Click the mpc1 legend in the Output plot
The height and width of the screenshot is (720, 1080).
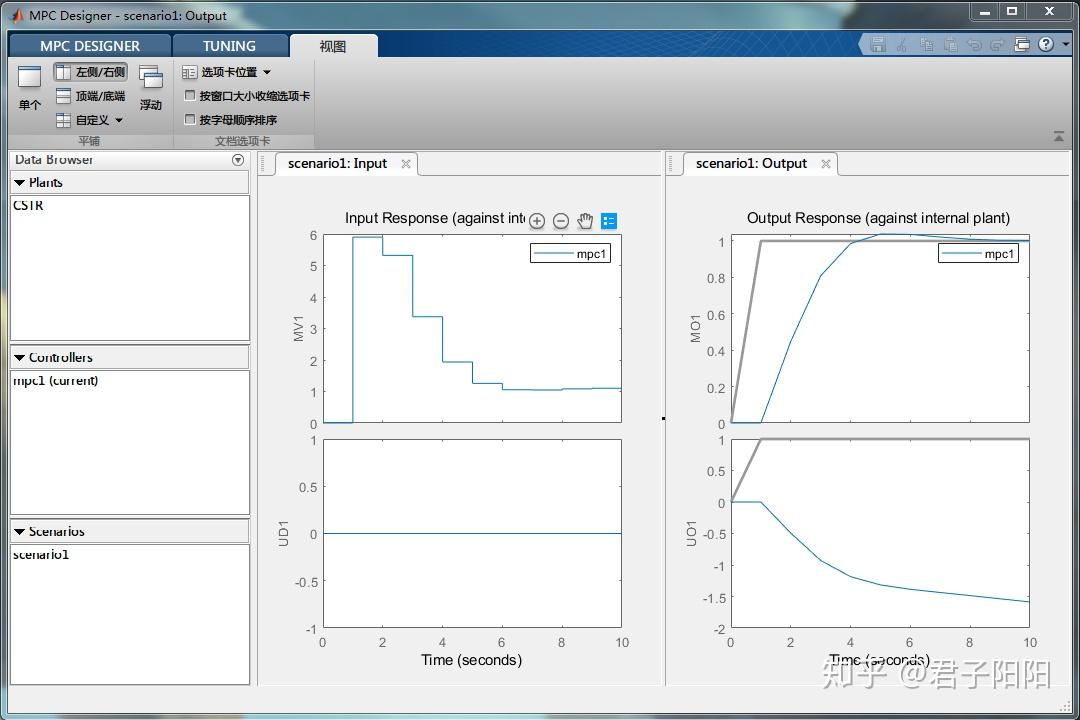coord(978,254)
